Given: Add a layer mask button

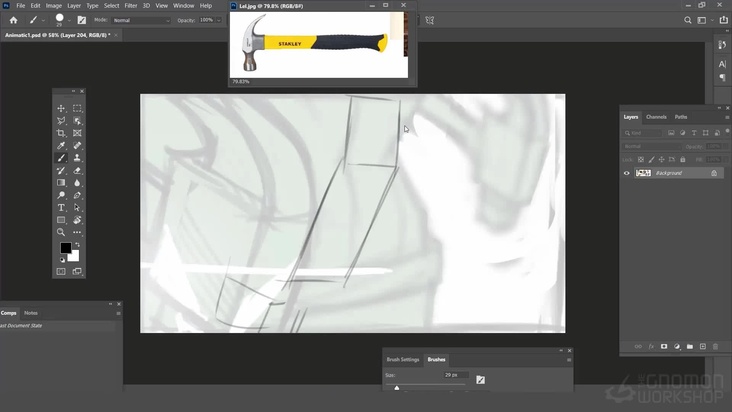Looking at the screenshot, I should [664, 347].
